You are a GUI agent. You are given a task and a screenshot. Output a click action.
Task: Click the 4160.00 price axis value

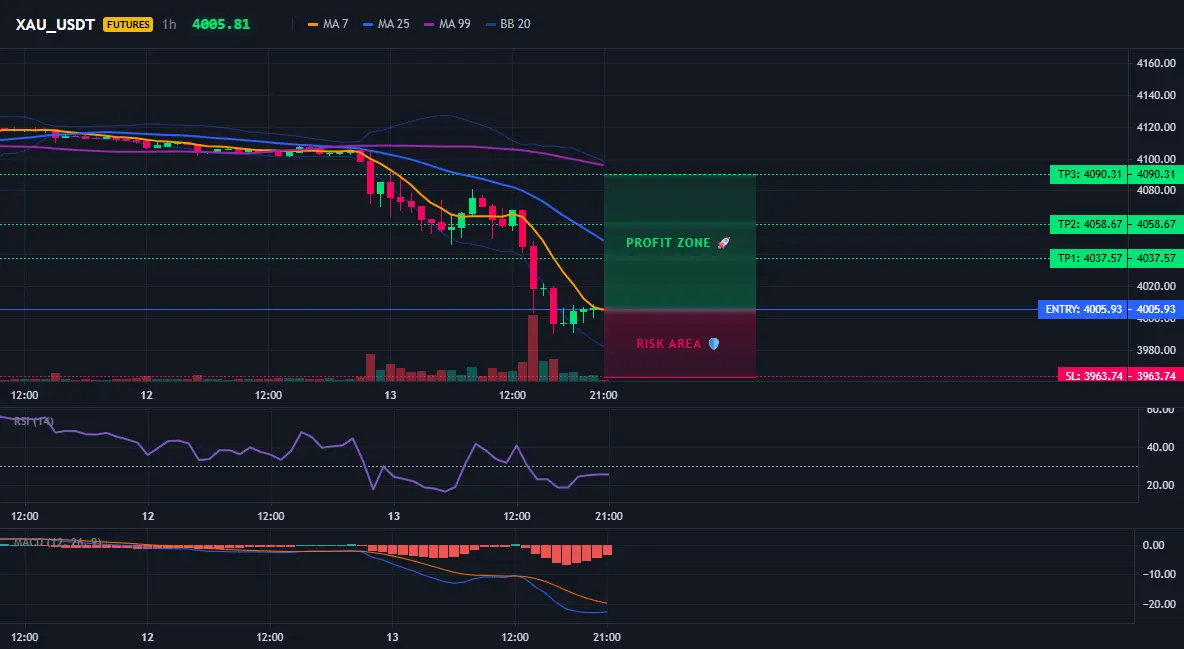1156,63
